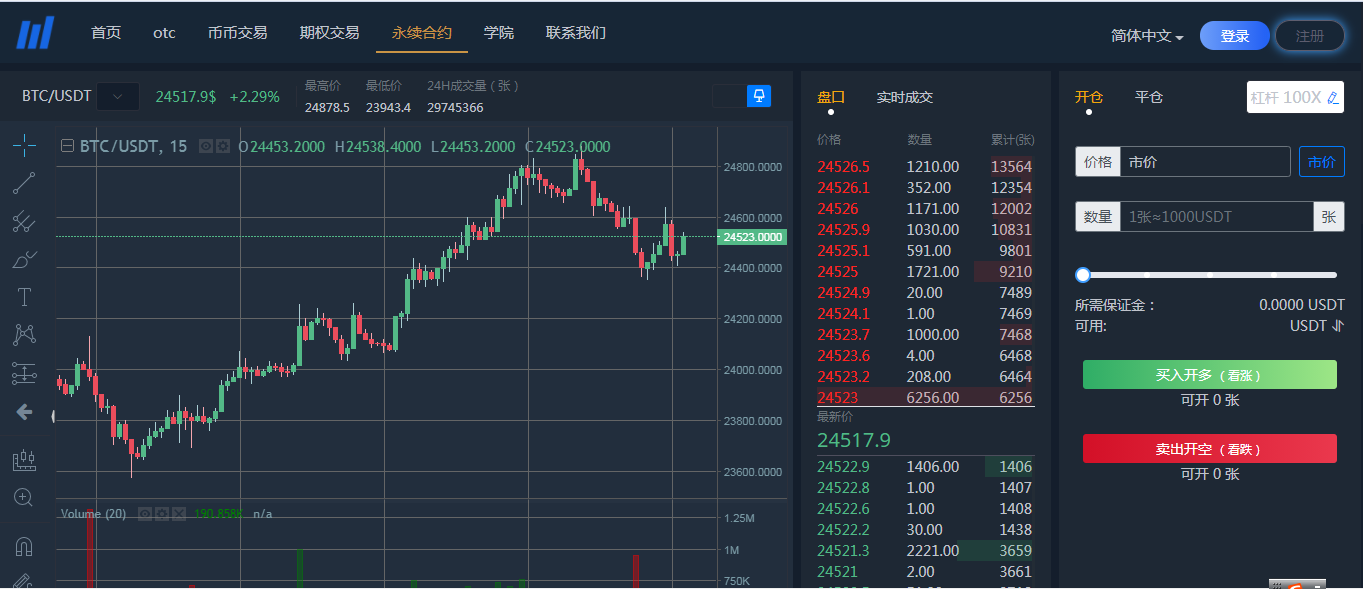The width and height of the screenshot is (1363, 589).
Task: Toggle the blue lamp theme switch
Action: click(x=759, y=96)
